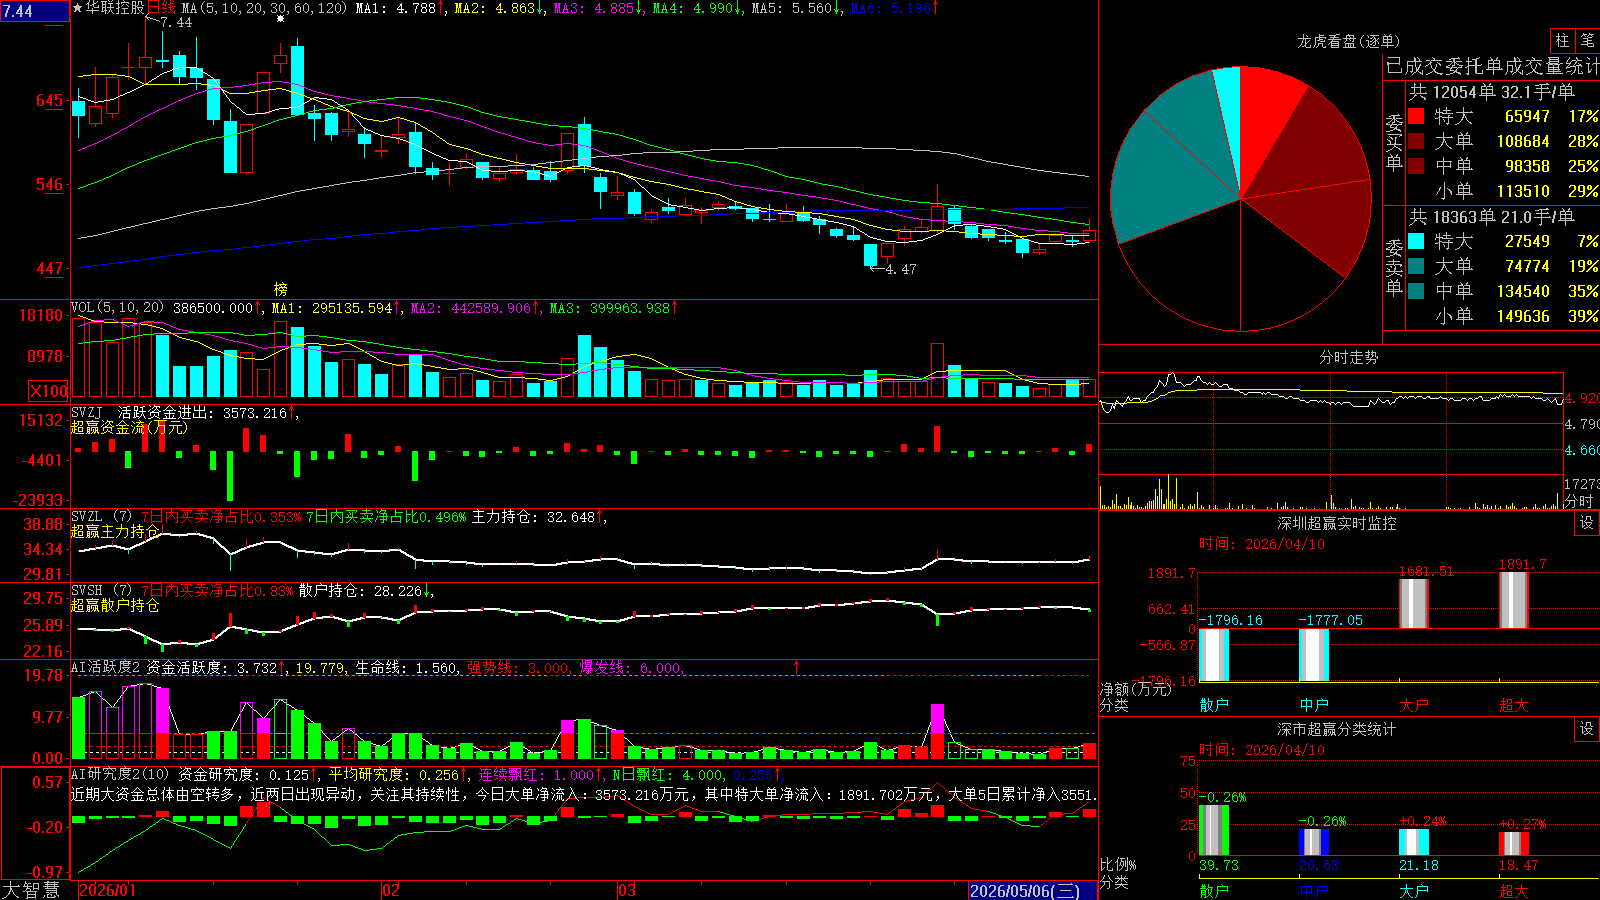Click the dark red 大单 buy-order swatch
The width and height of the screenshot is (1600, 900).
1416,141
